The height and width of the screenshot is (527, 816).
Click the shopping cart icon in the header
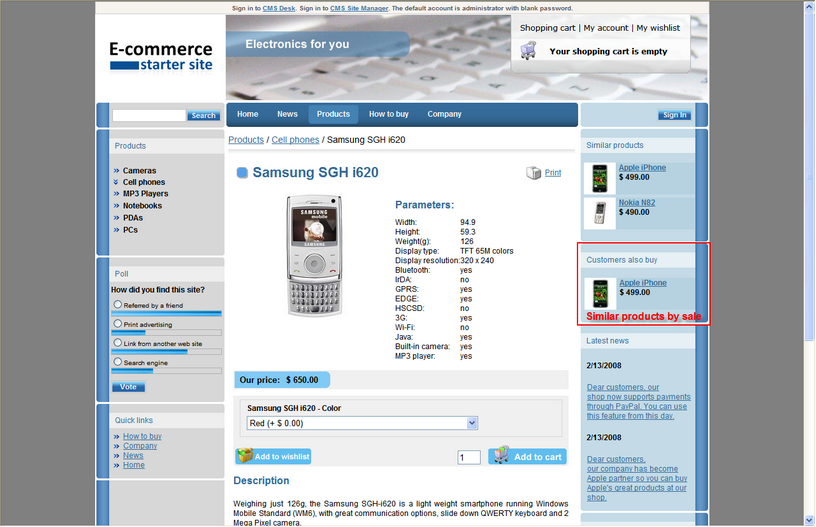point(528,51)
